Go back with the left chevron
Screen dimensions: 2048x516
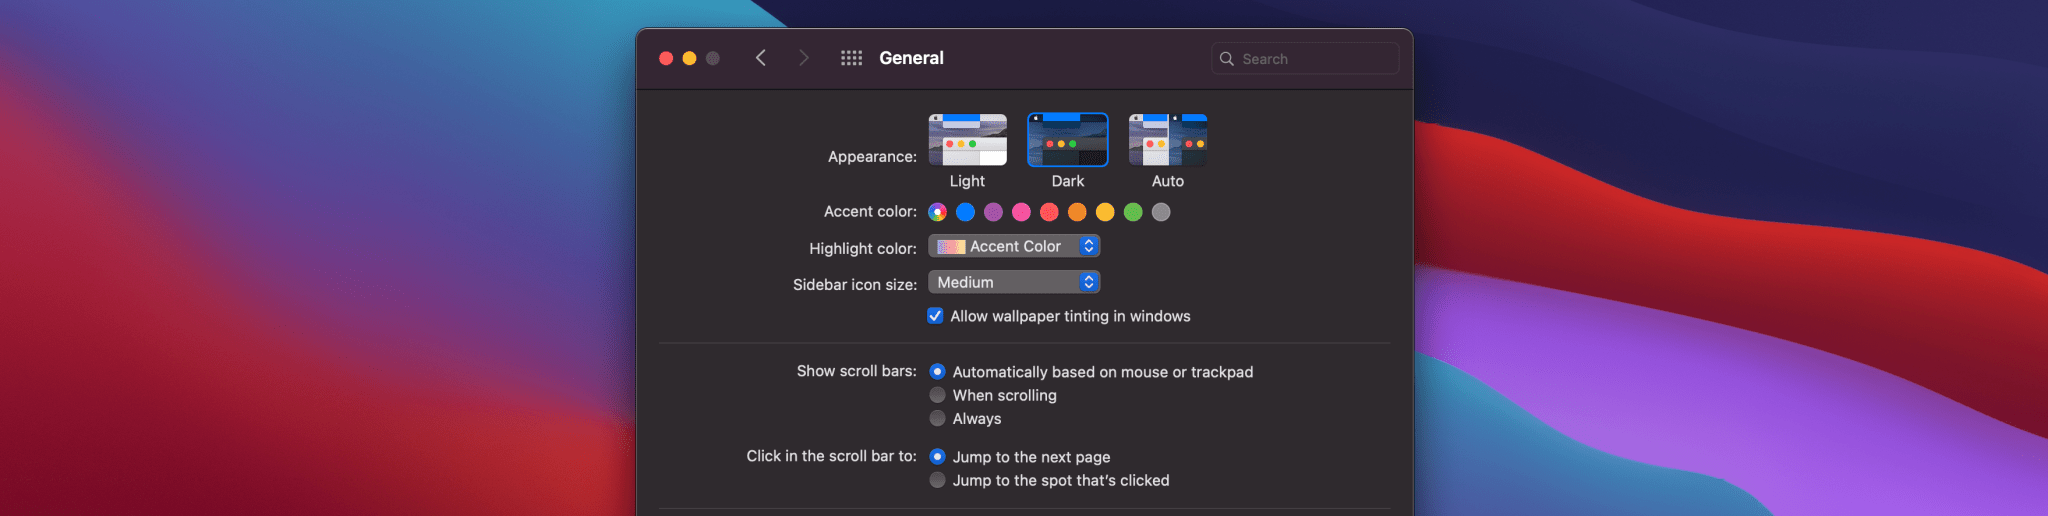pos(761,58)
